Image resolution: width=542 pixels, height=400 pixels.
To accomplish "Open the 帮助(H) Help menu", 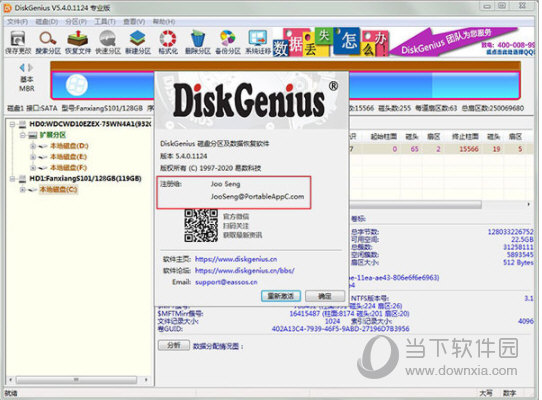I will click(164, 21).
